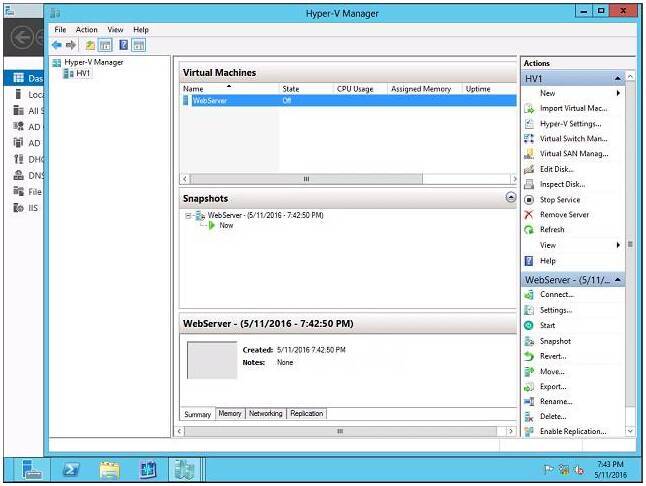Collapse the Snapshots pane chevron

tap(510, 197)
